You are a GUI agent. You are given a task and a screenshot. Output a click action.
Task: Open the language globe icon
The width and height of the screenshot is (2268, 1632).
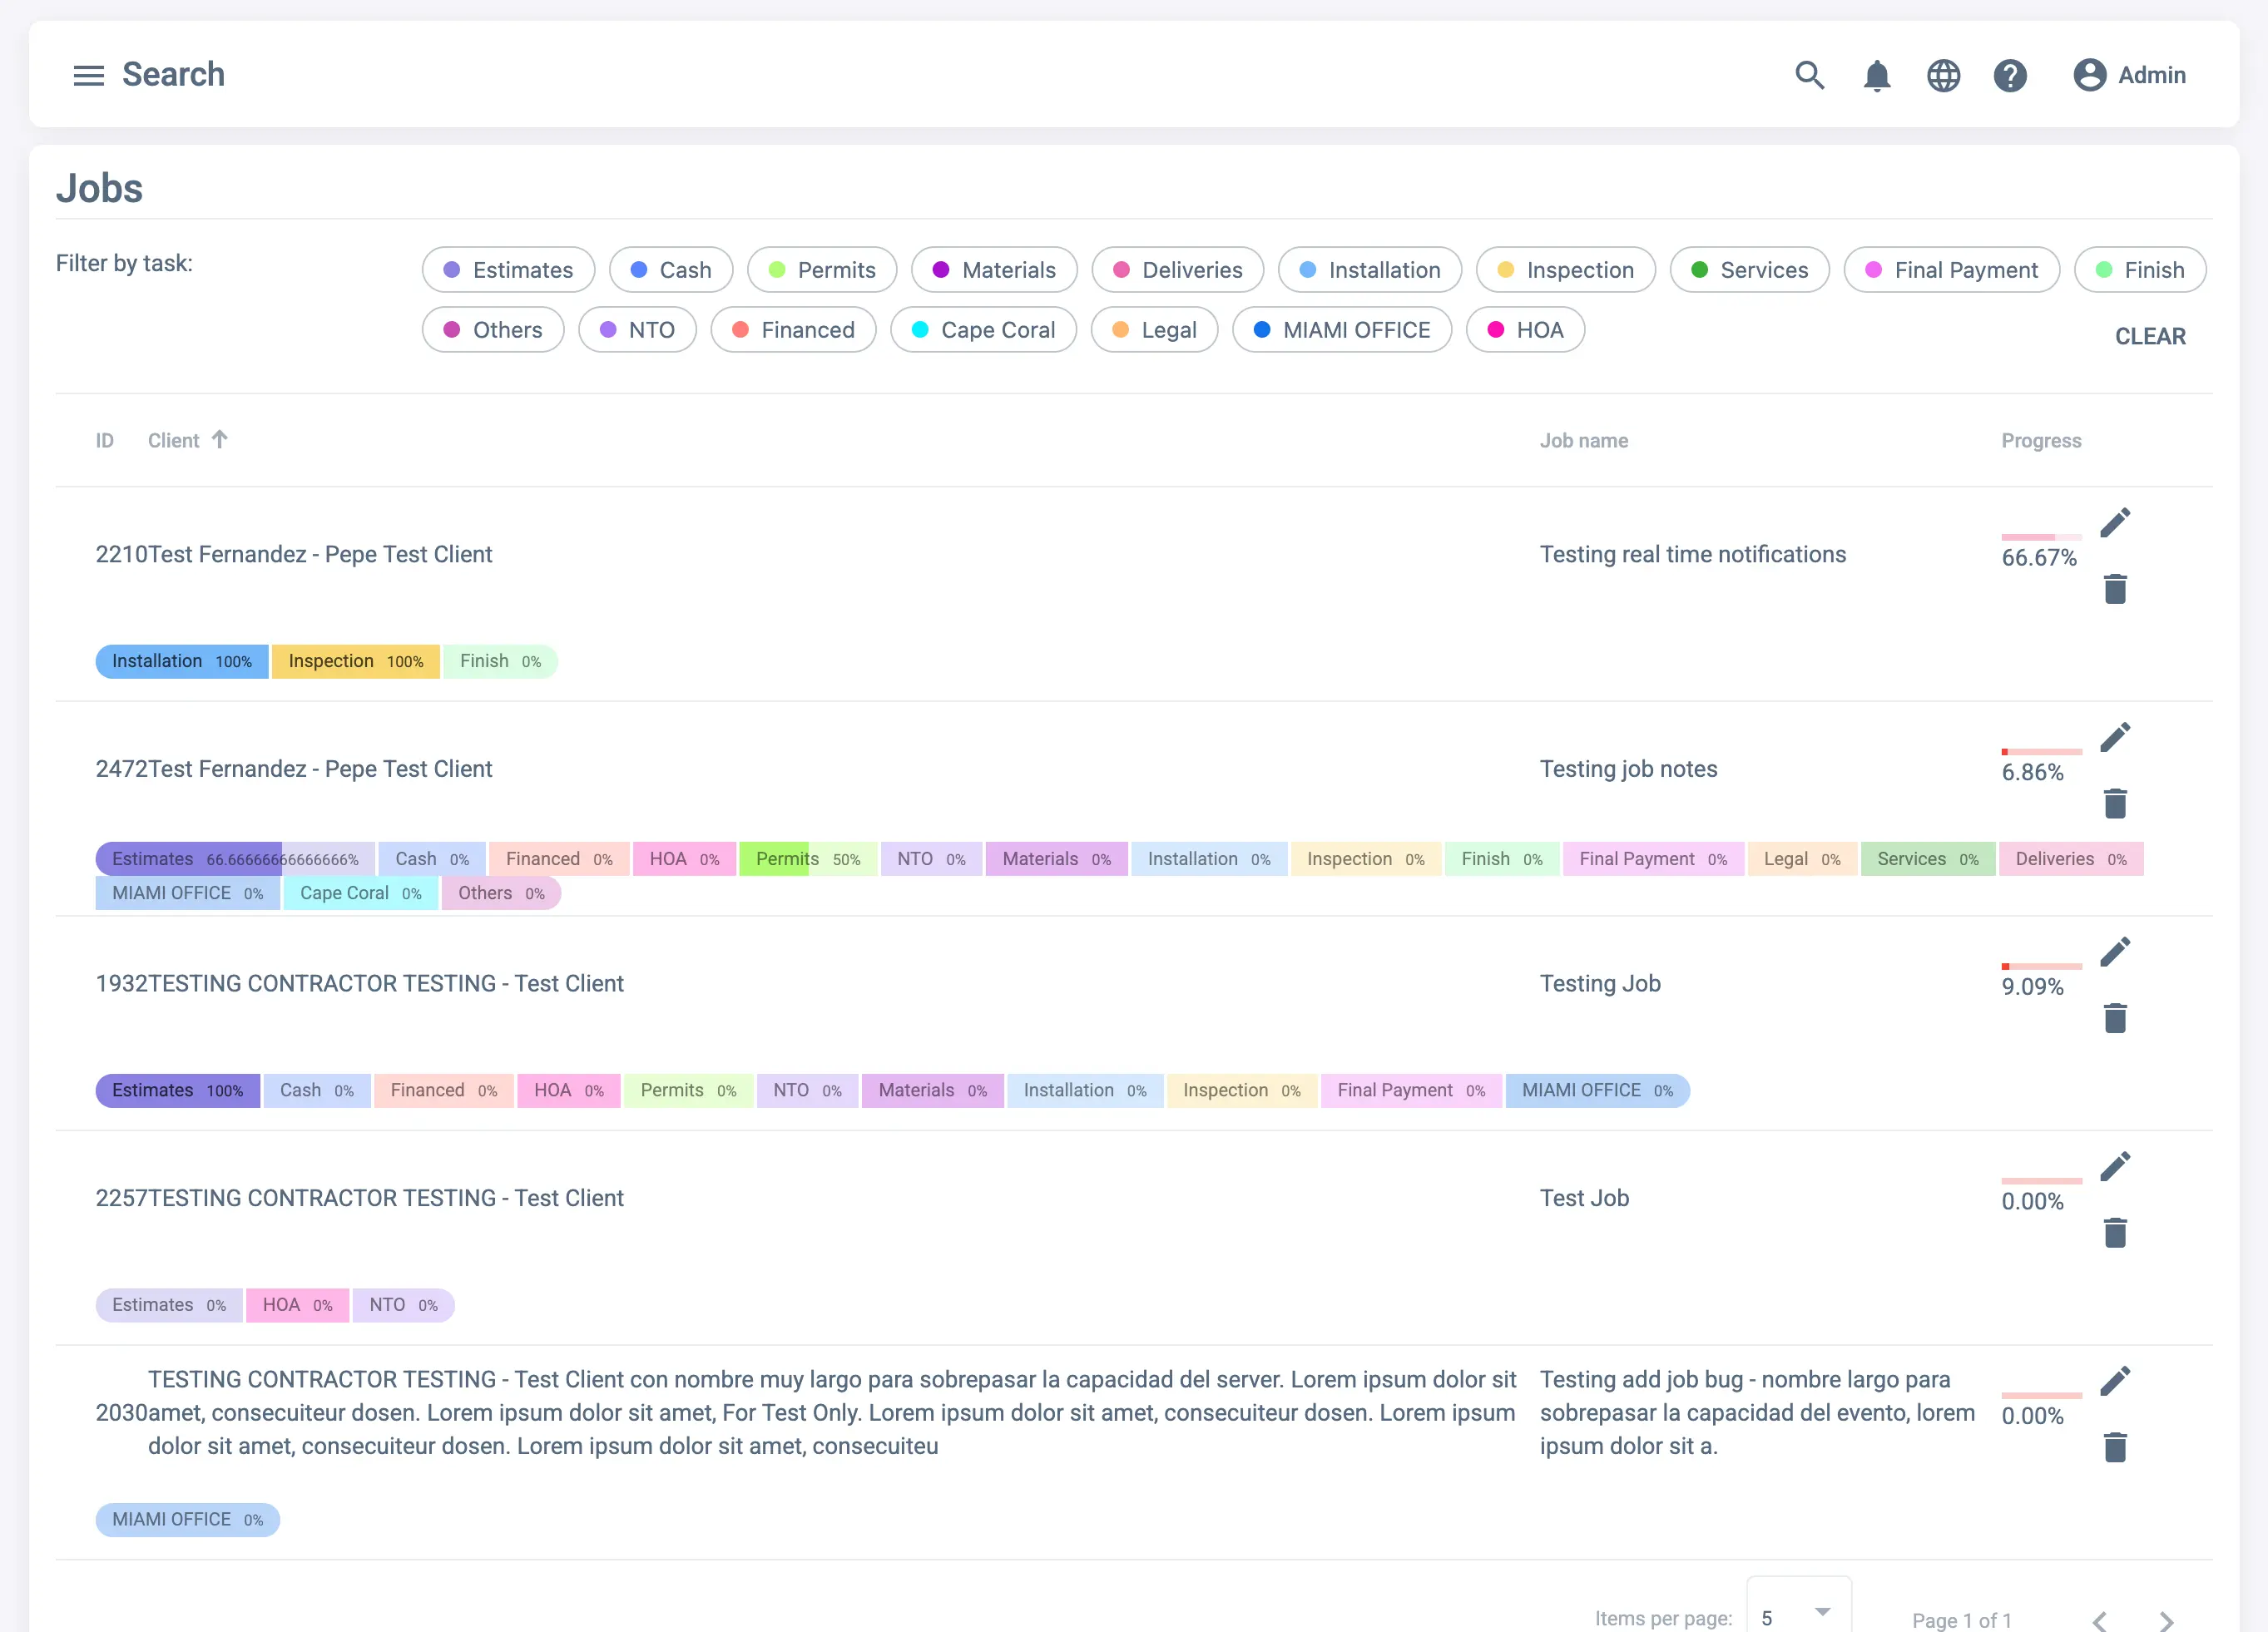pyautogui.click(x=1943, y=75)
